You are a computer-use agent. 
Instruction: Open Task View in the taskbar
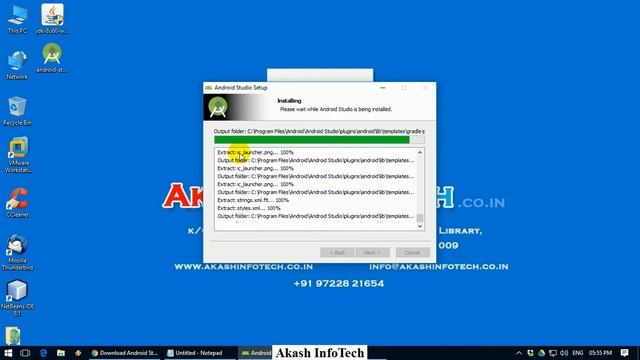click(x=25, y=353)
